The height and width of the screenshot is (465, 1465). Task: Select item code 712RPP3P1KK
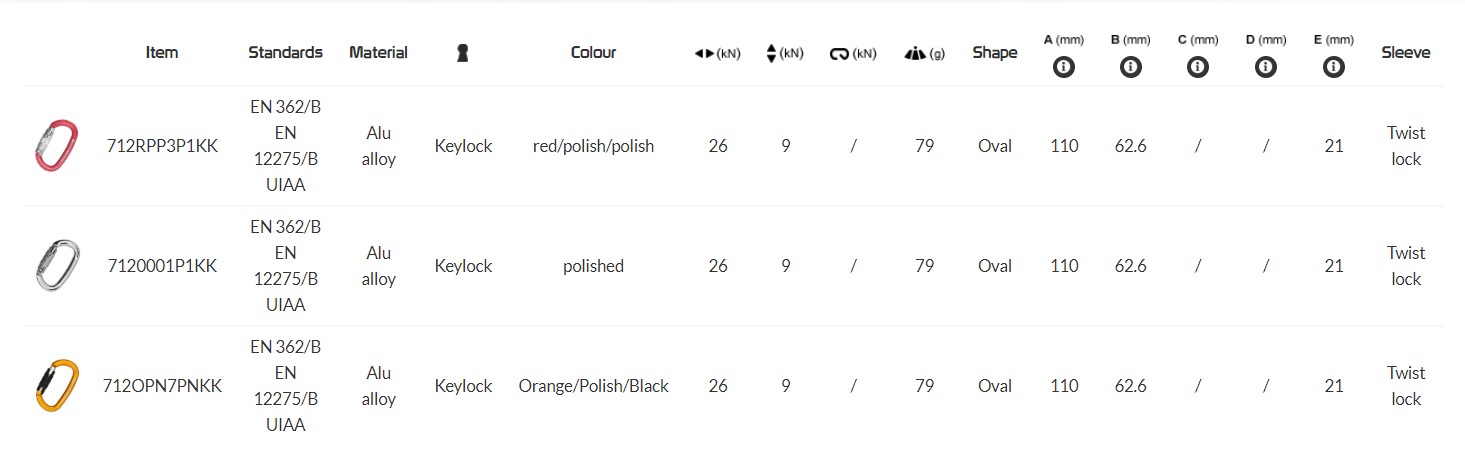tap(162, 146)
